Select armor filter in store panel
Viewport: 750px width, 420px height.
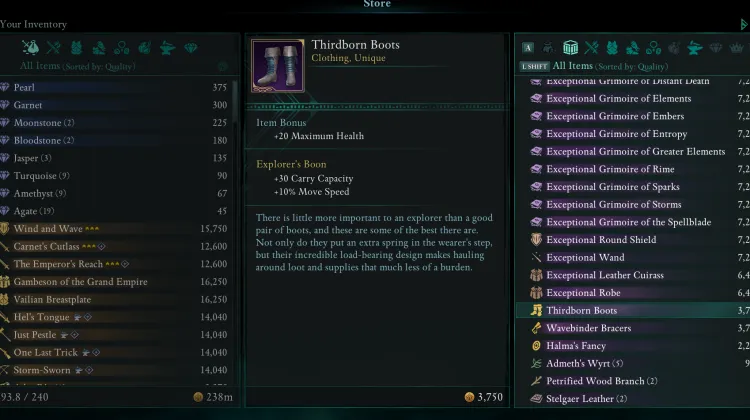(615, 47)
